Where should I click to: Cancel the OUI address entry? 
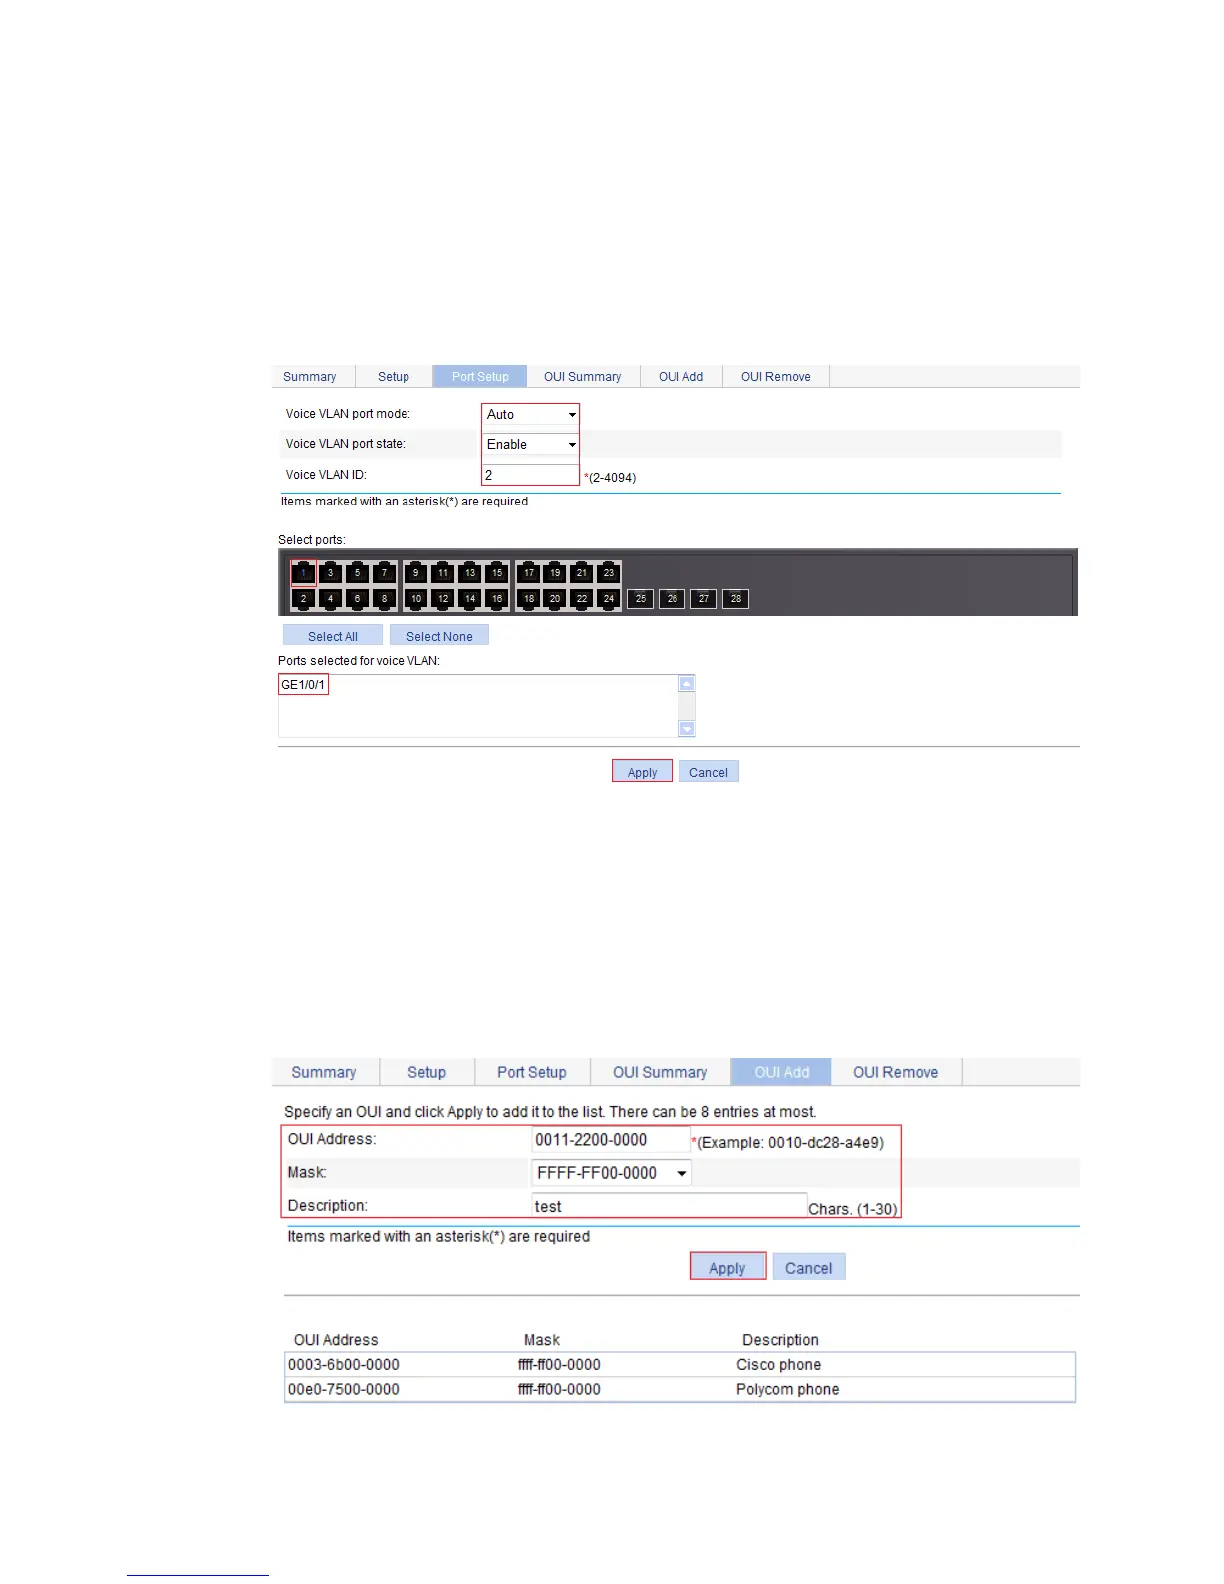tap(809, 1267)
